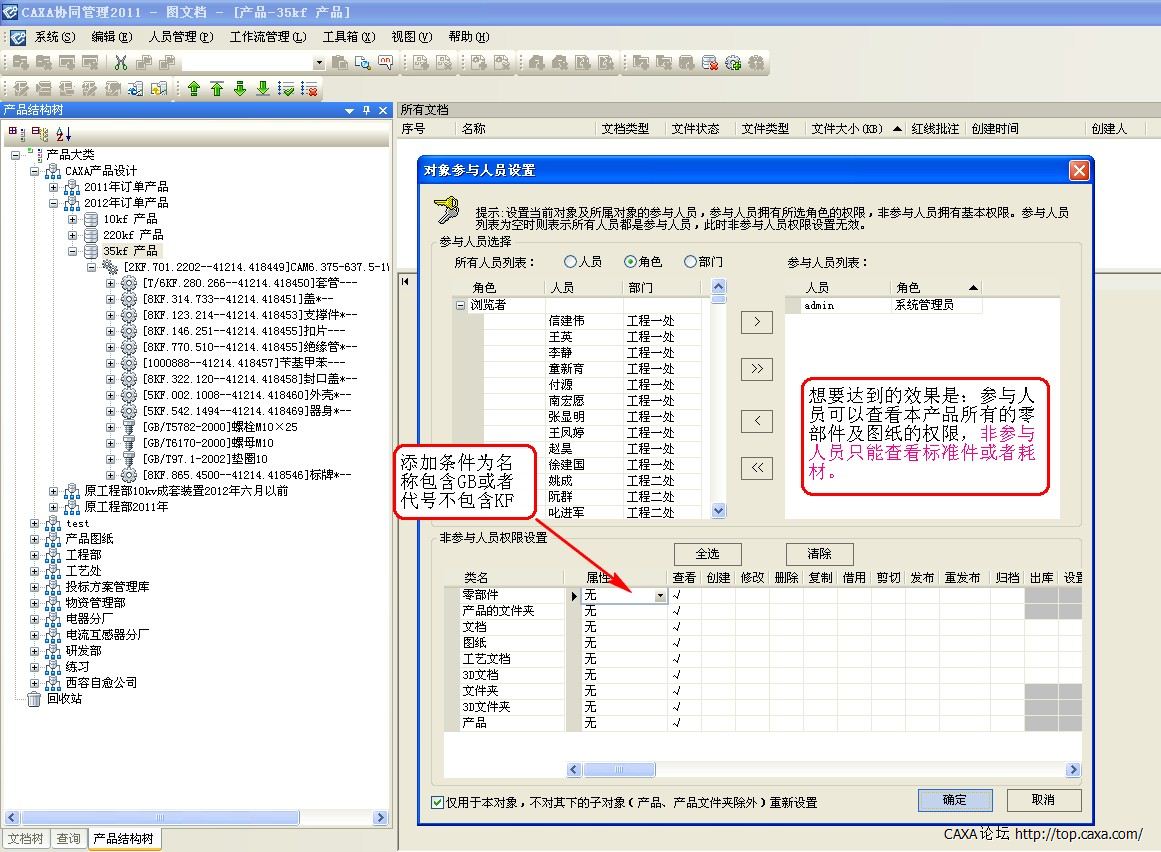Uncheck the 仅用于本对象 checkbox
This screenshot has height=852, width=1161.
tap(437, 802)
